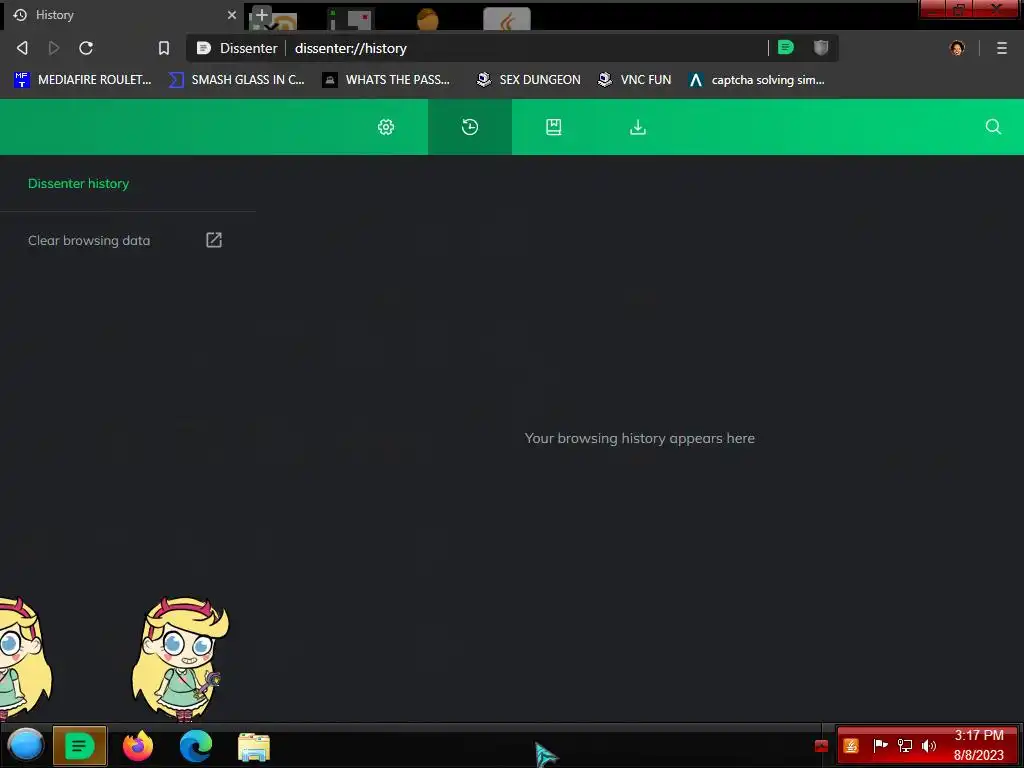This screenshot has width=1024, height=768.
Task: Select the History browser tab
Action: (x=123, y=15)
